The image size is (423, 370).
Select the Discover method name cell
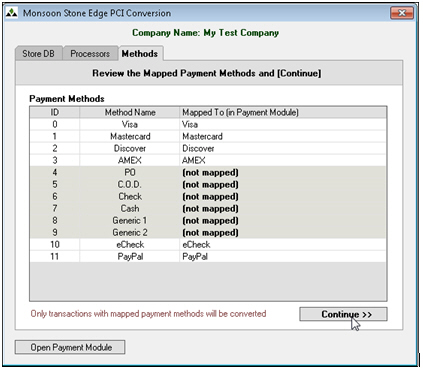tap(130, 148)
